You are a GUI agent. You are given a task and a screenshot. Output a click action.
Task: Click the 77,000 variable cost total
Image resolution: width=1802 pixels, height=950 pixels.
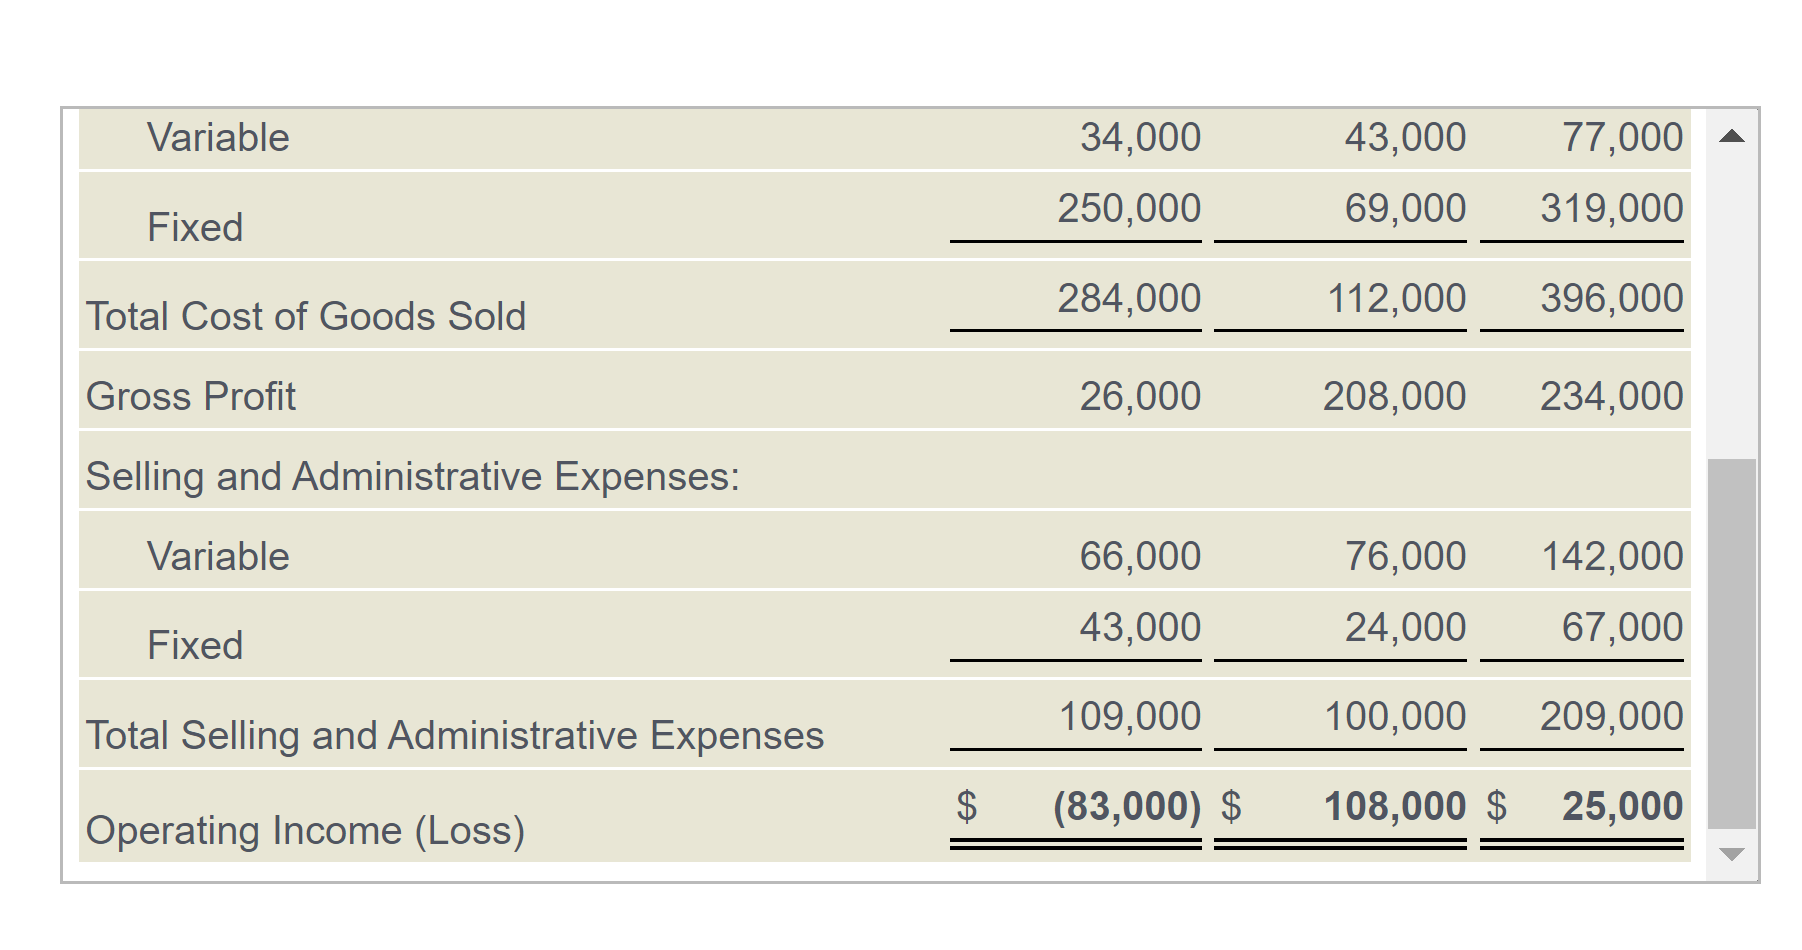[1622, 137]
